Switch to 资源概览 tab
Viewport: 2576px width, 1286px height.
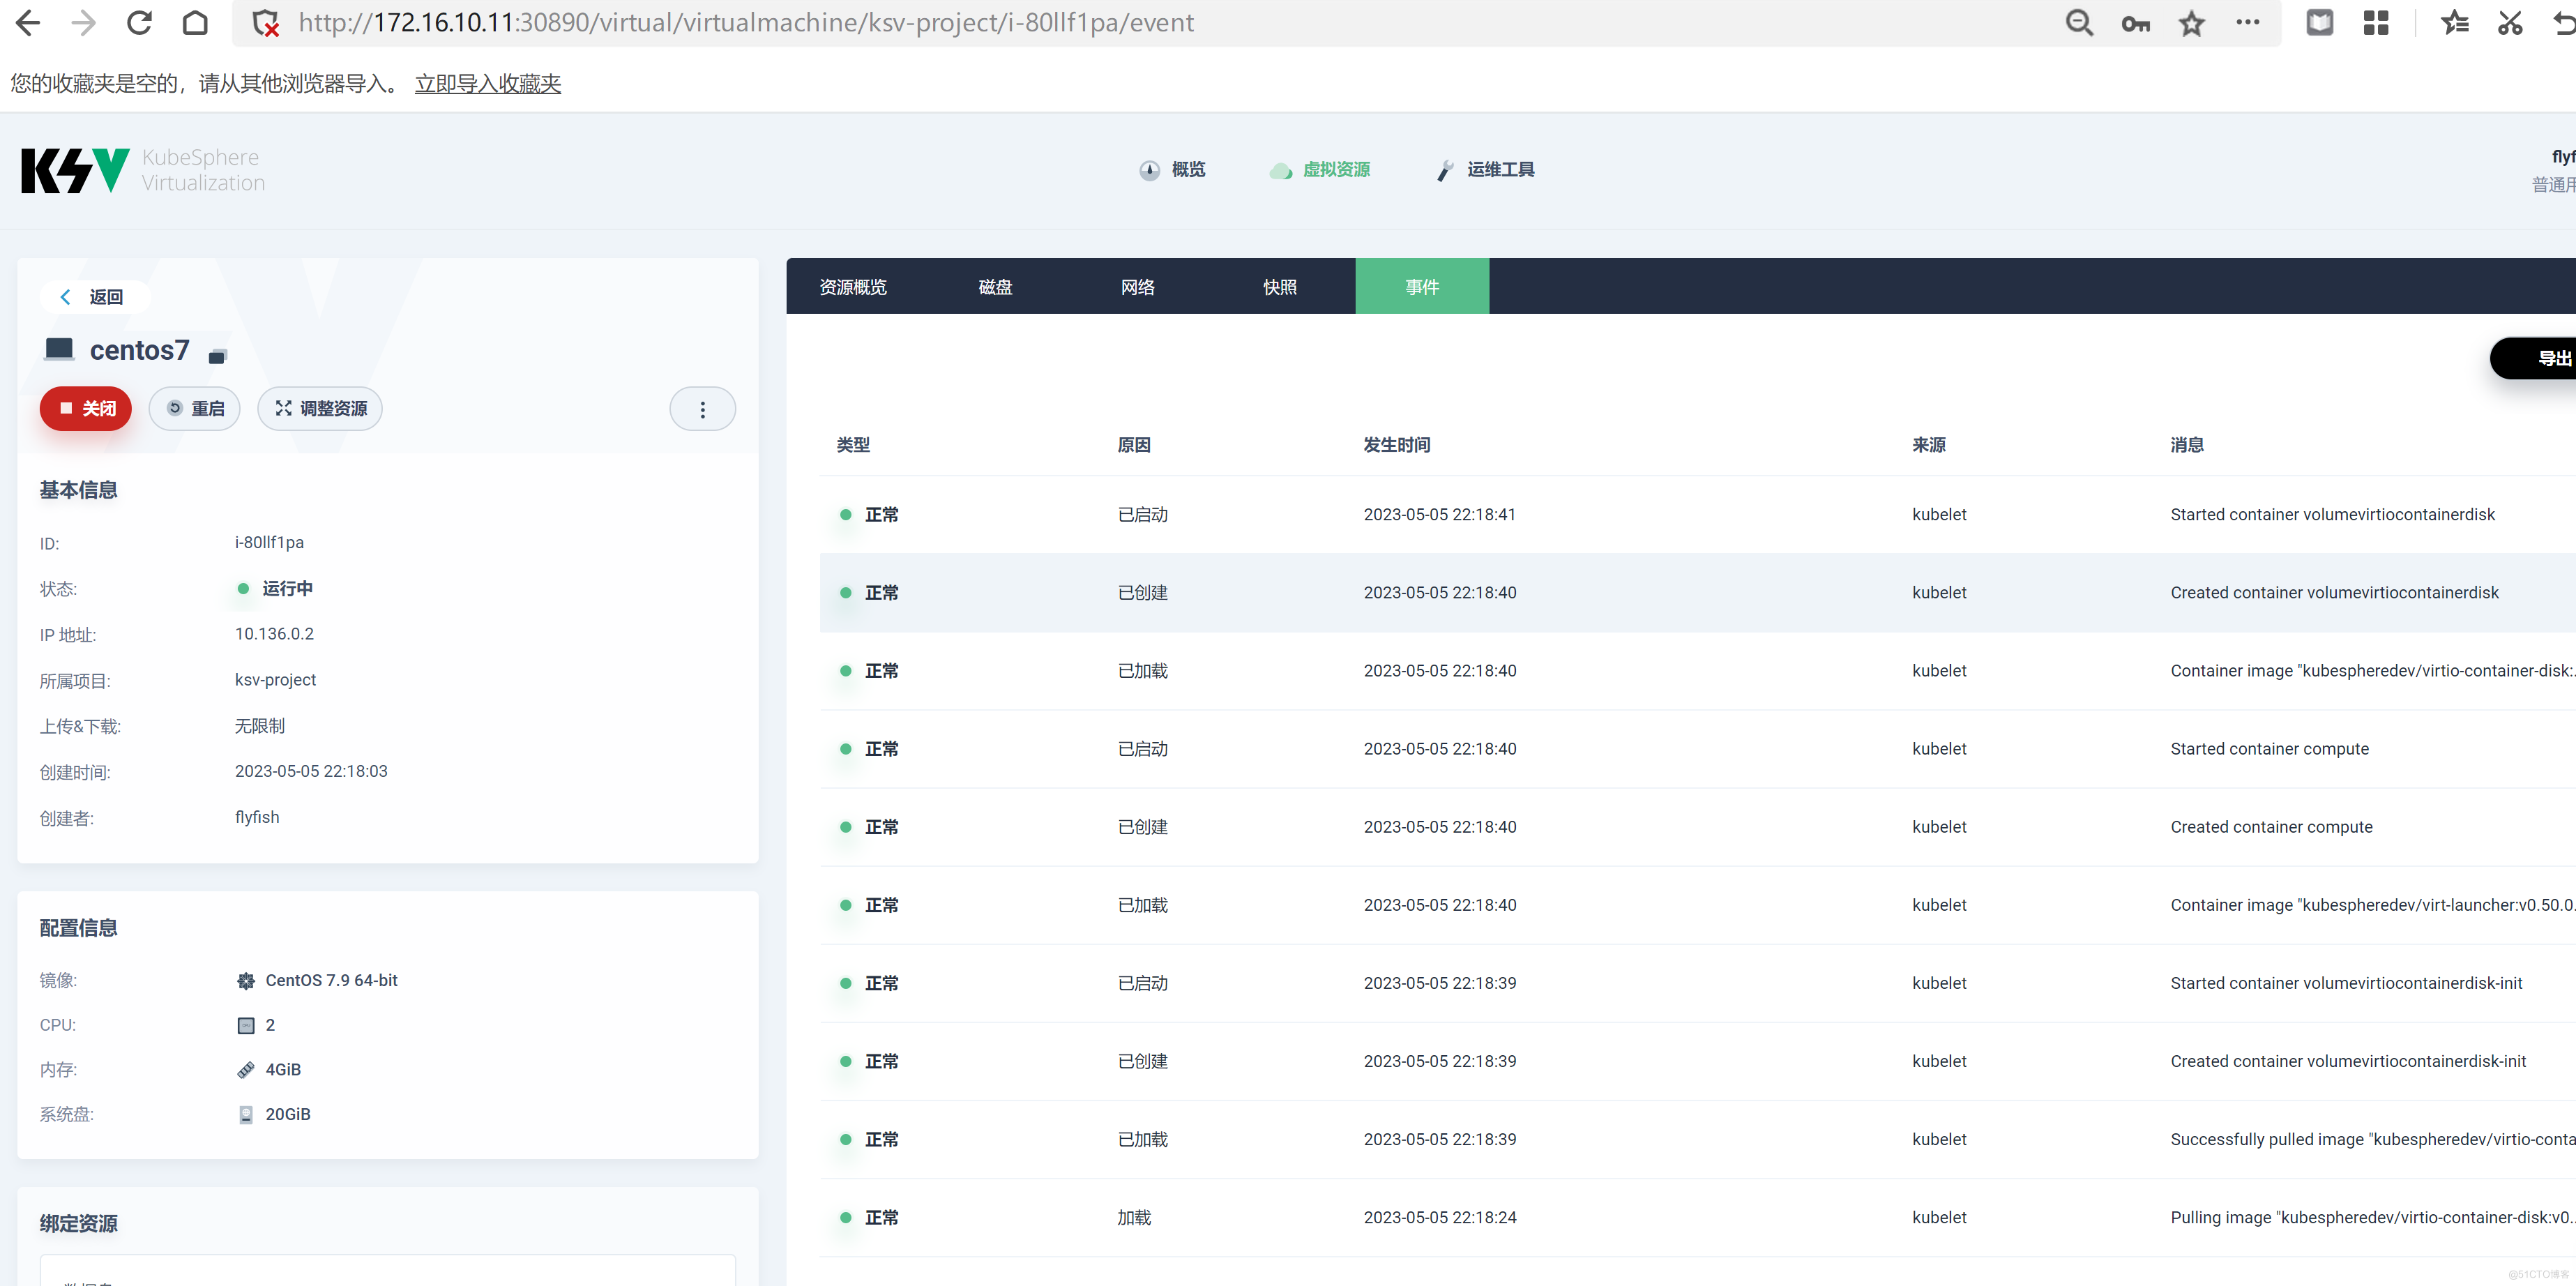click(853, 287)
